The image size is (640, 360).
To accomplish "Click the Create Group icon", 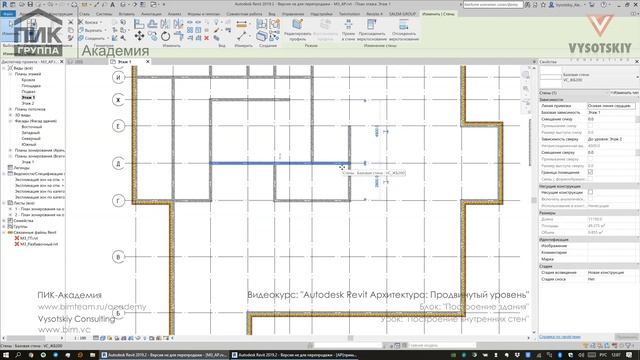I will pos(274,24).
